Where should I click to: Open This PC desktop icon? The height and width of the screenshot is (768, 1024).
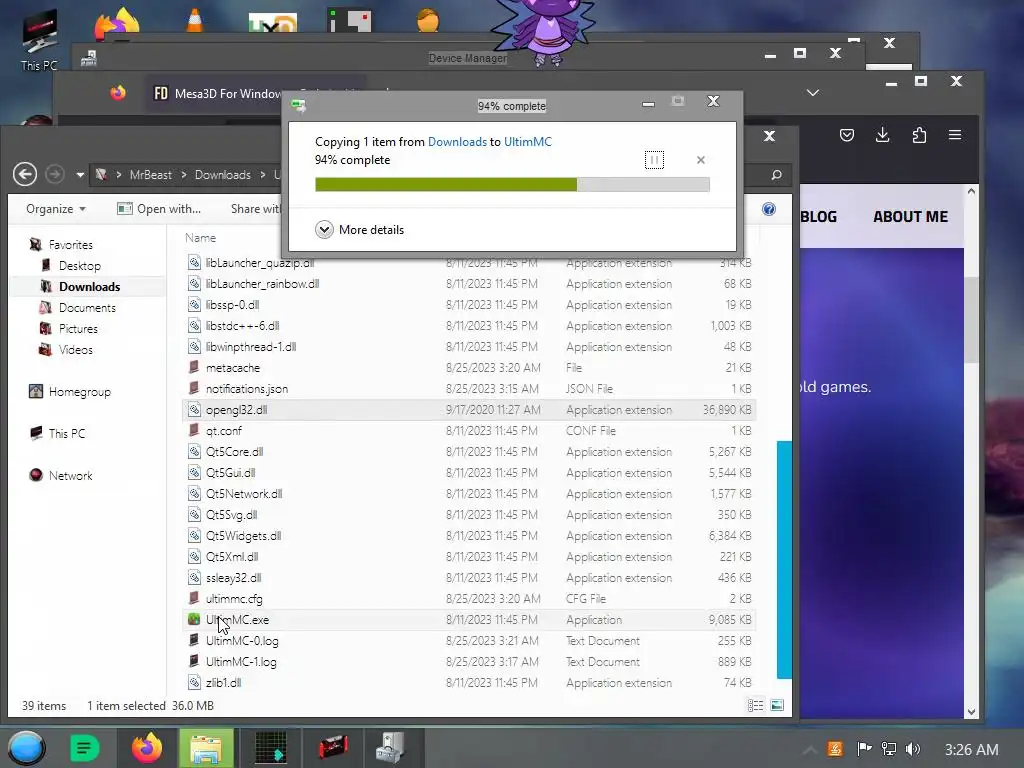tap(39, 40)
